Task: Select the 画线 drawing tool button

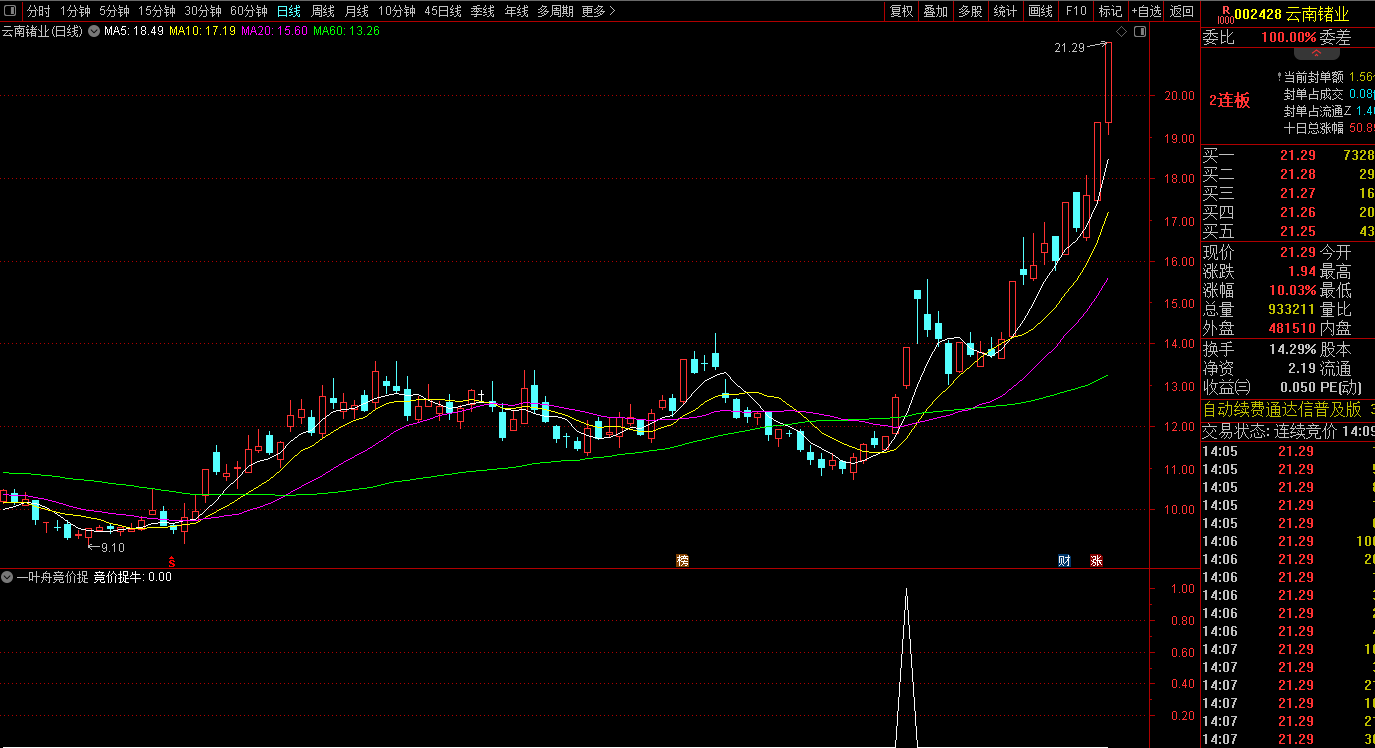Action: 1041,11
